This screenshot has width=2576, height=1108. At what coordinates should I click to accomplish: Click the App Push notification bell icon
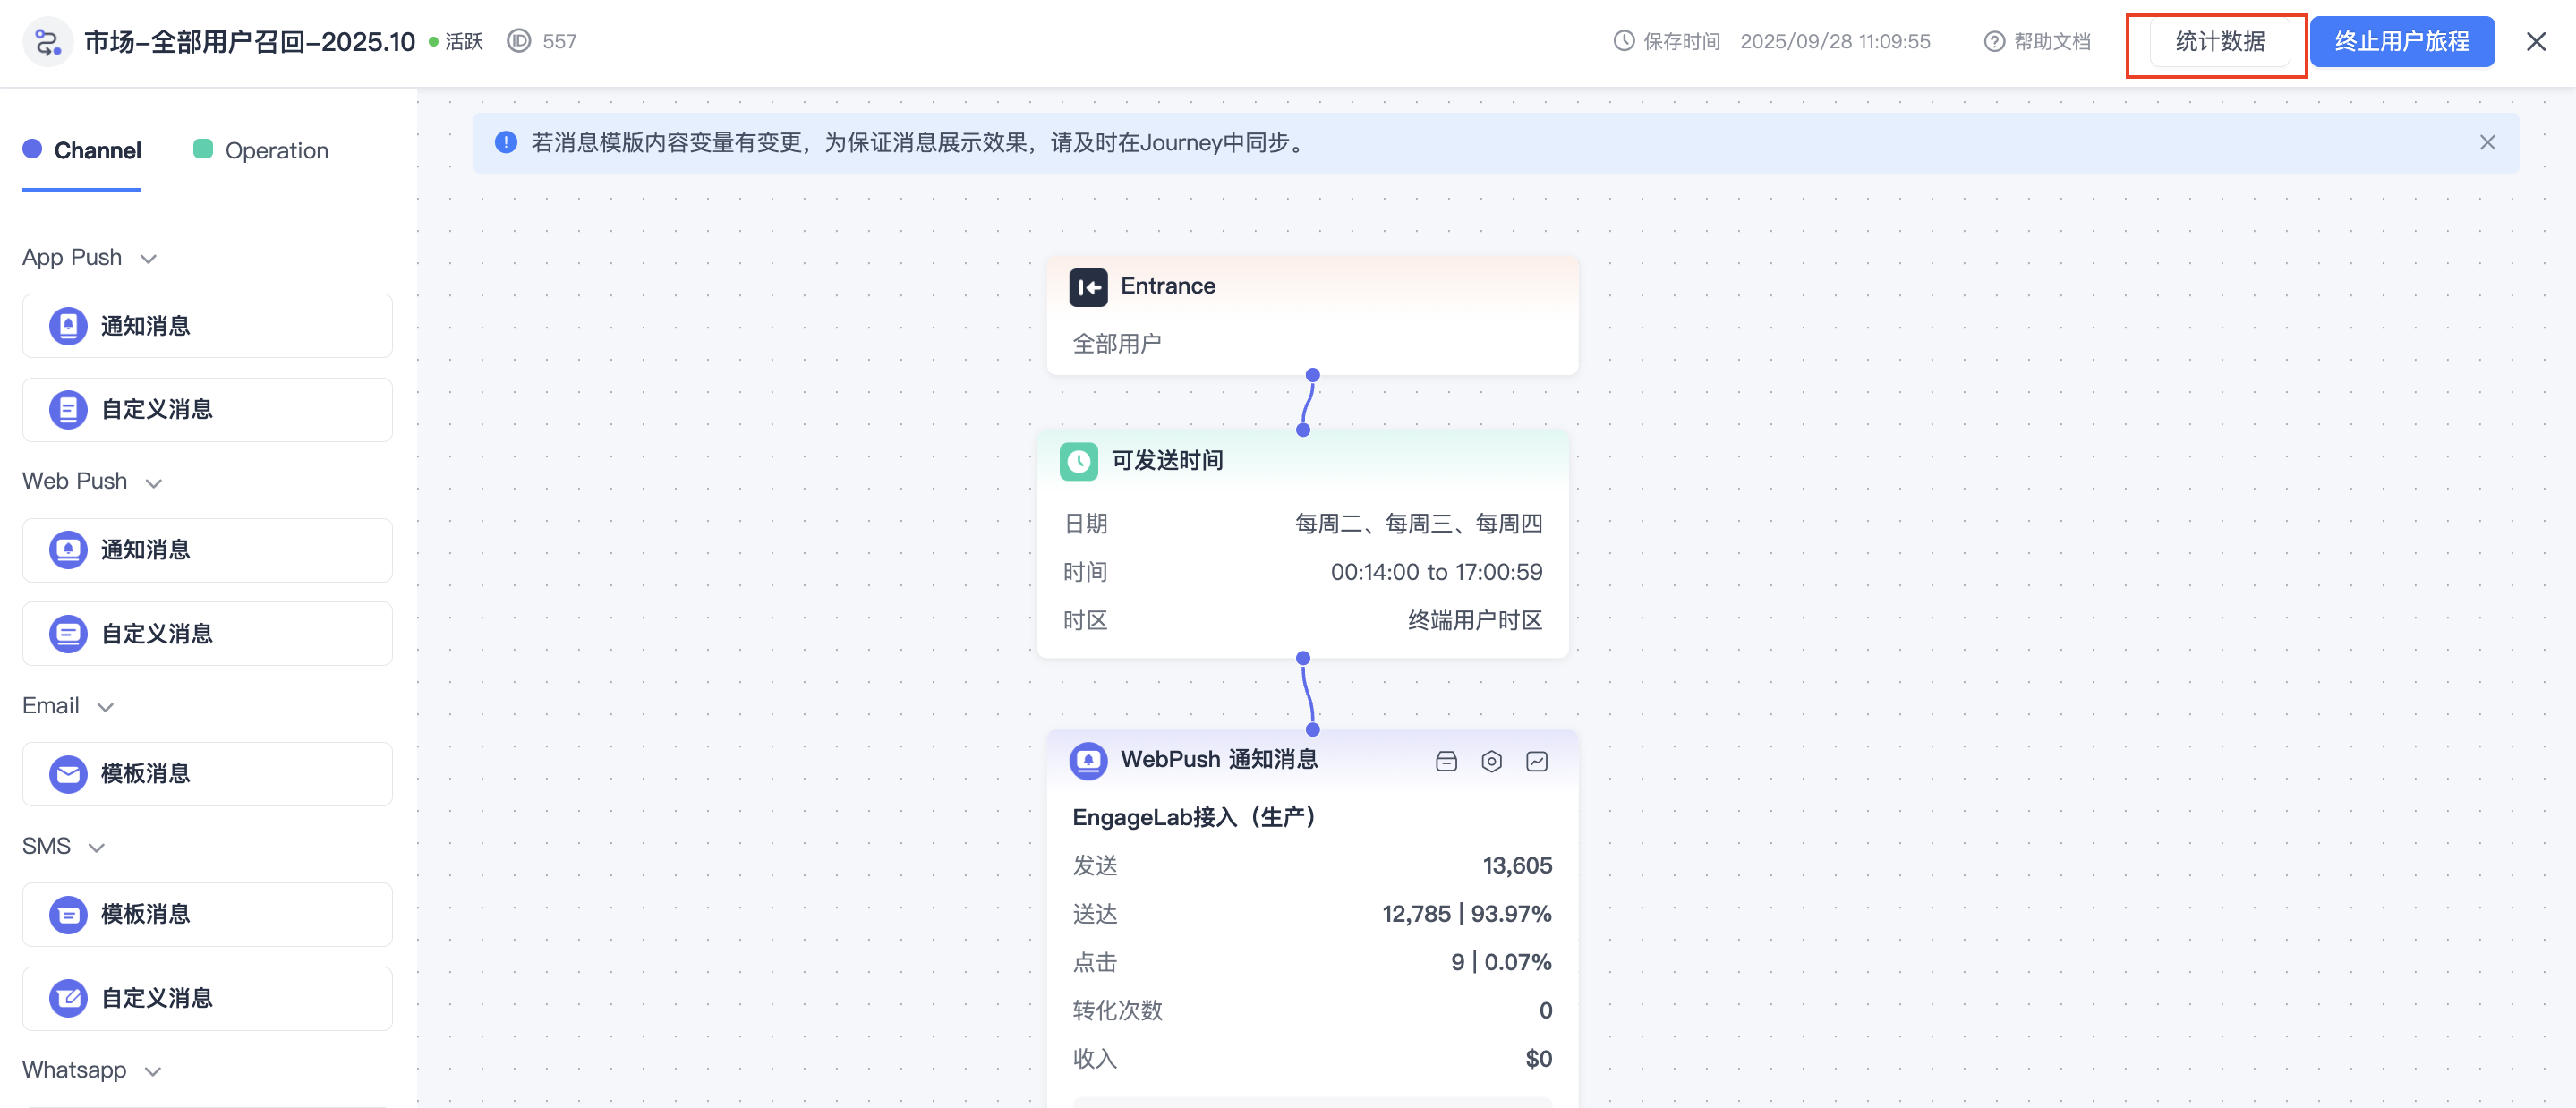click(68, 325)
